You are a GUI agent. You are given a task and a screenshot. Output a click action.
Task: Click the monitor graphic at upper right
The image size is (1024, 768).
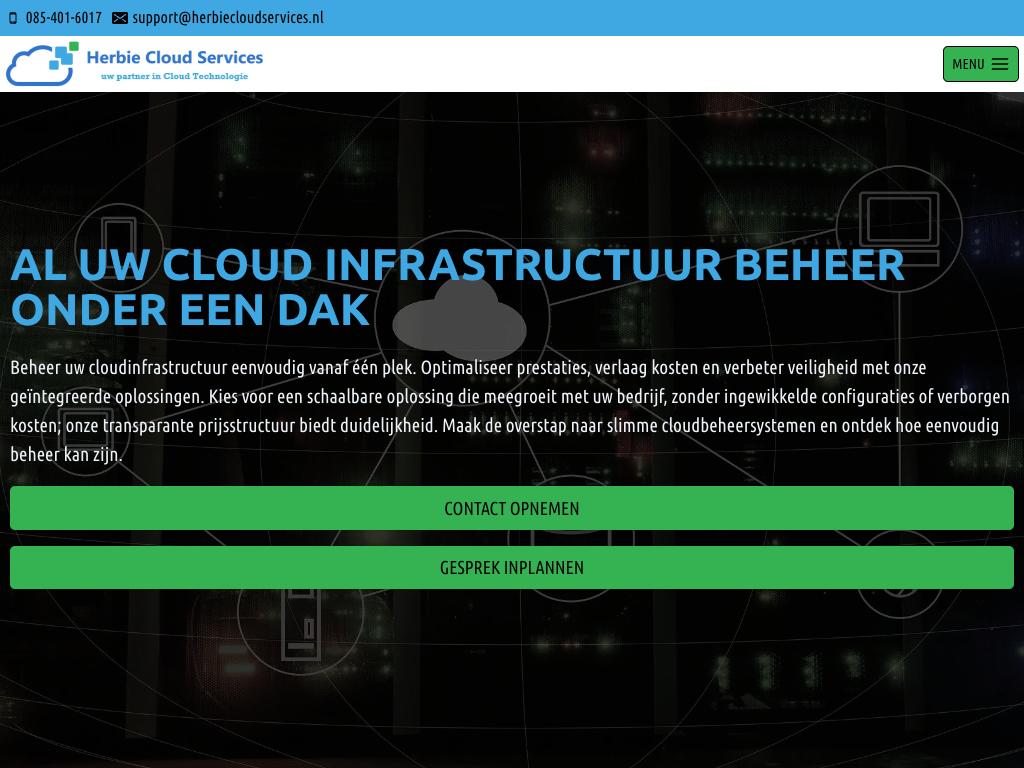(x=899, y=223)
